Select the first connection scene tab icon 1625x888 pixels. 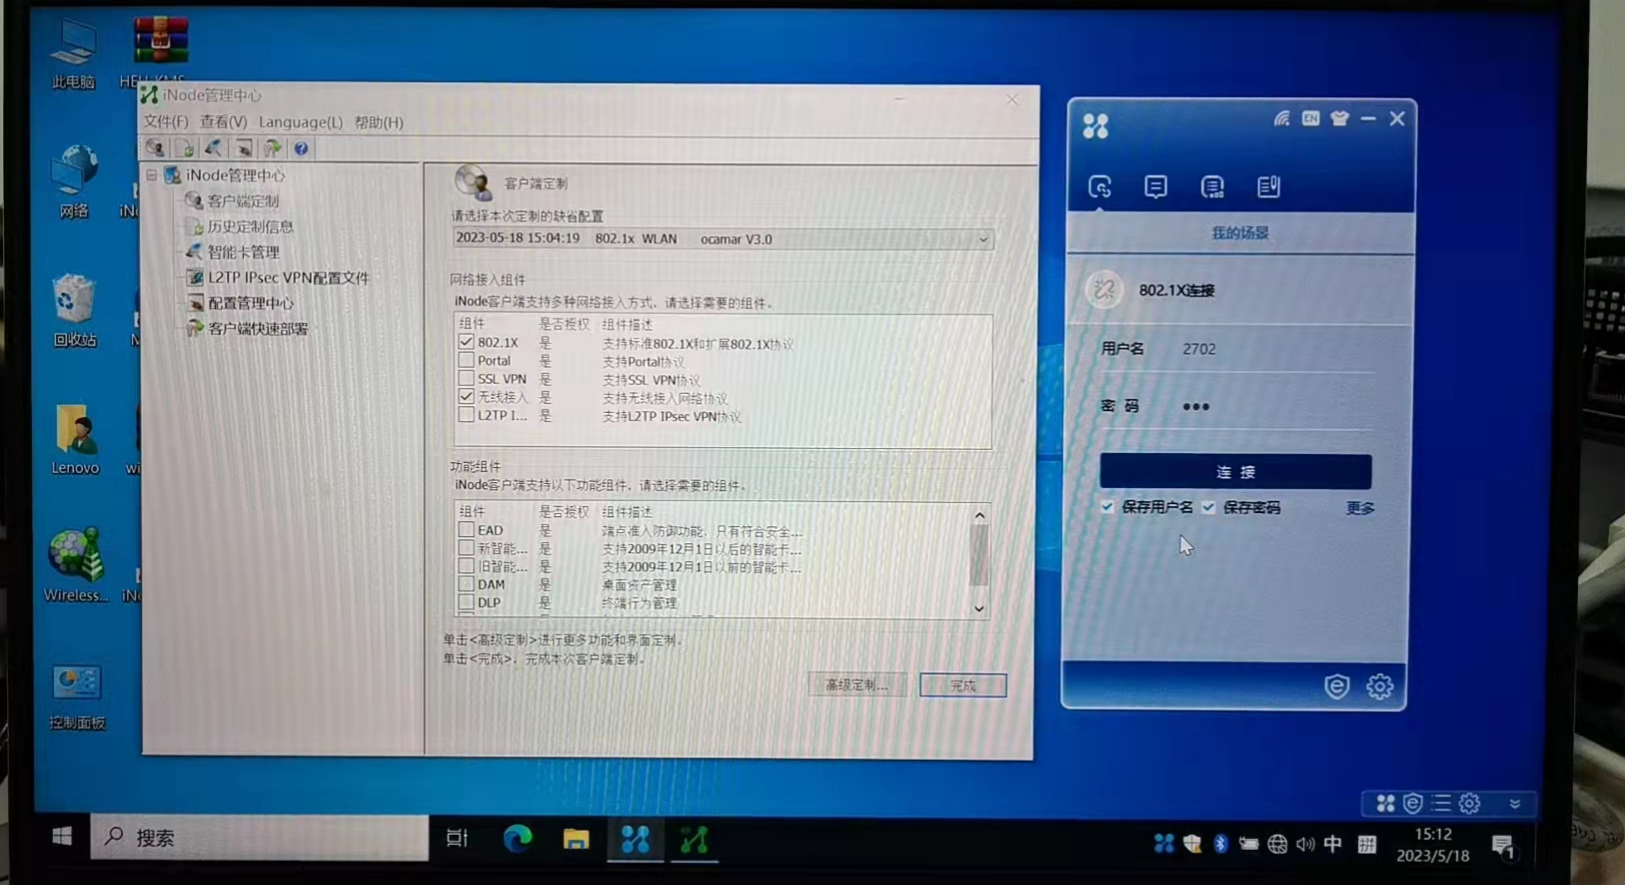click(1100, 187)
